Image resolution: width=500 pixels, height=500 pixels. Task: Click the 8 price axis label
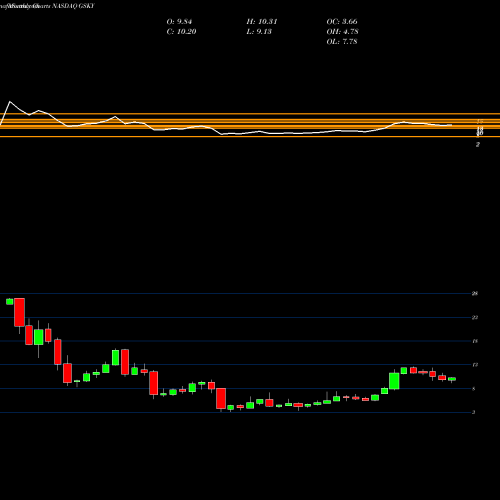(473, 389)
